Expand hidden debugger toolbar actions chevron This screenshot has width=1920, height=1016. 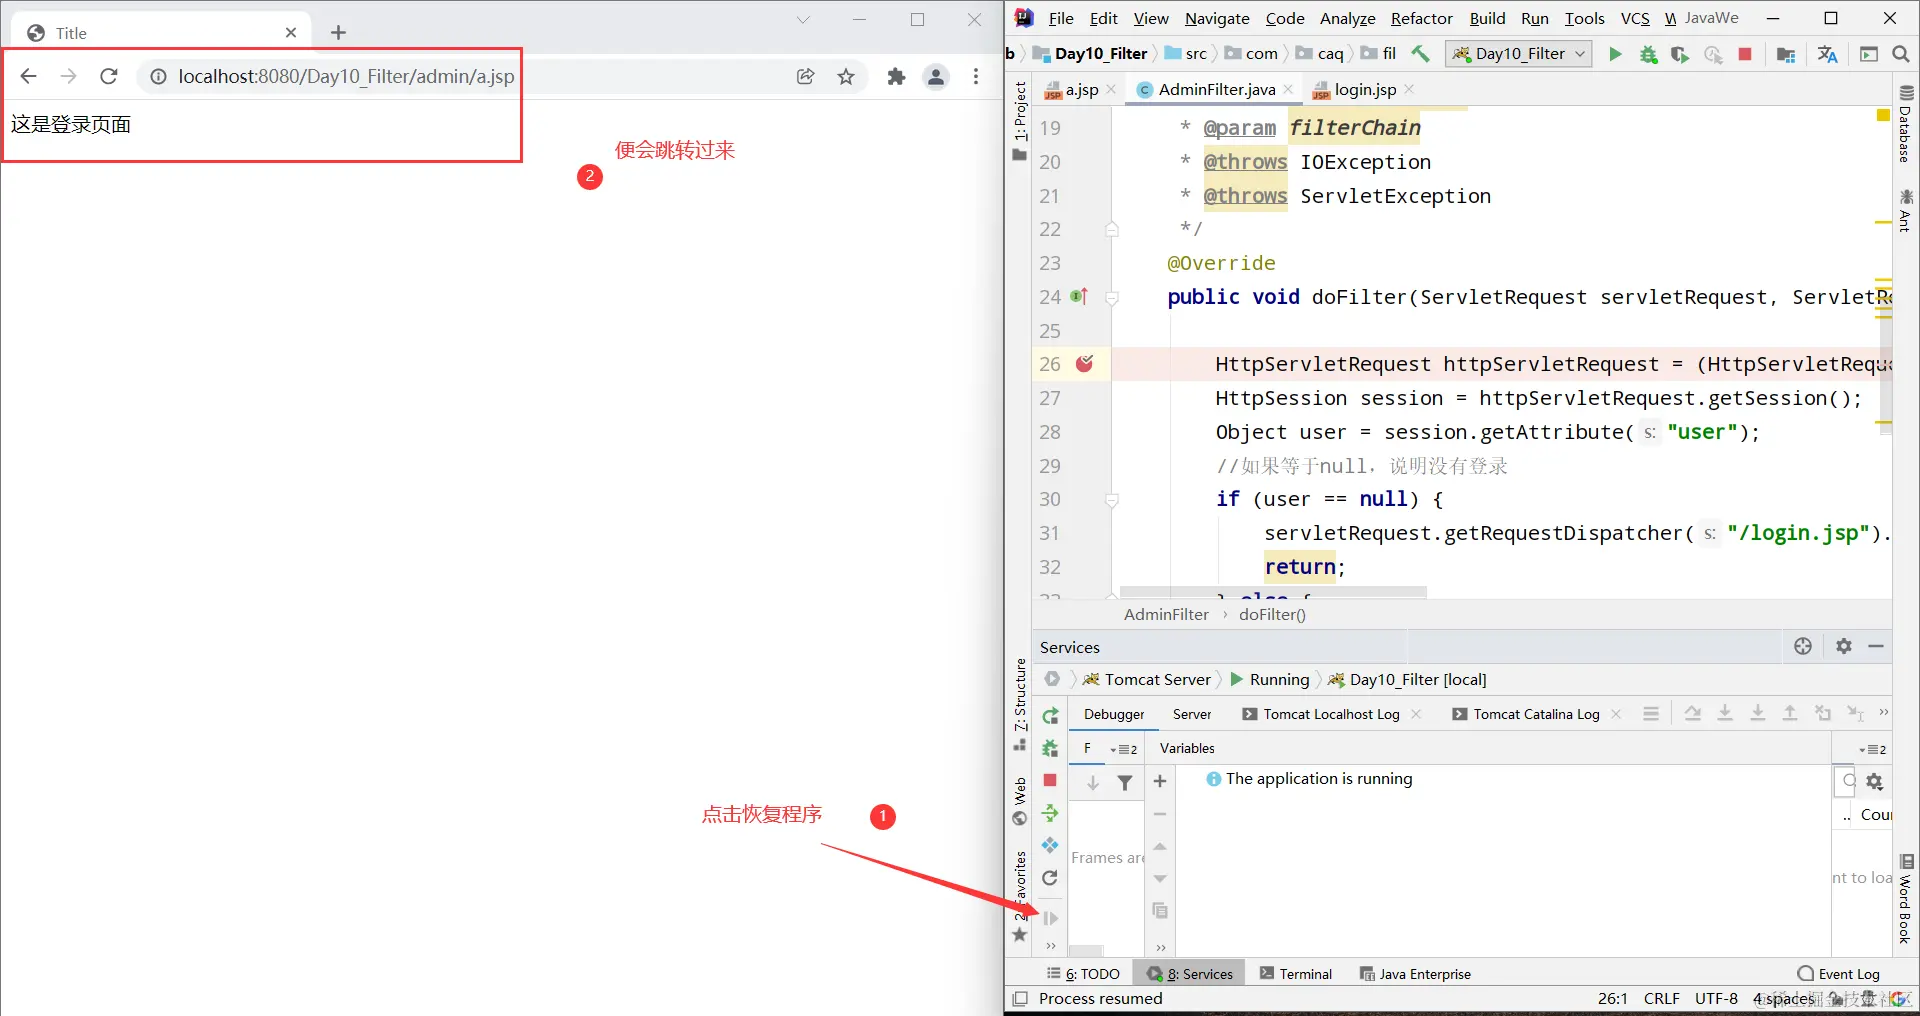point(1884,713)
